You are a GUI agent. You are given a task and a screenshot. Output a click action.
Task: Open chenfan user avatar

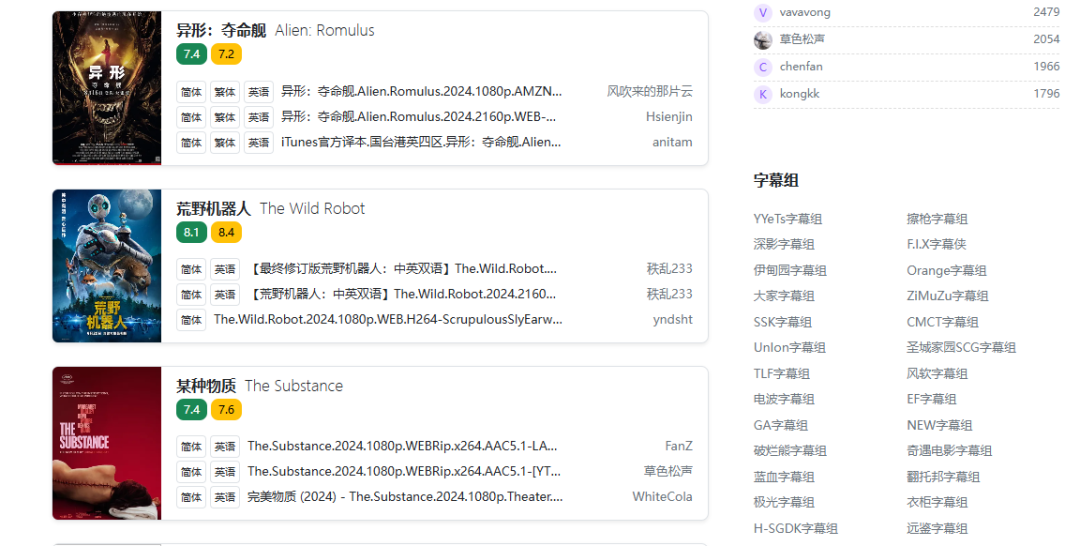762,67
